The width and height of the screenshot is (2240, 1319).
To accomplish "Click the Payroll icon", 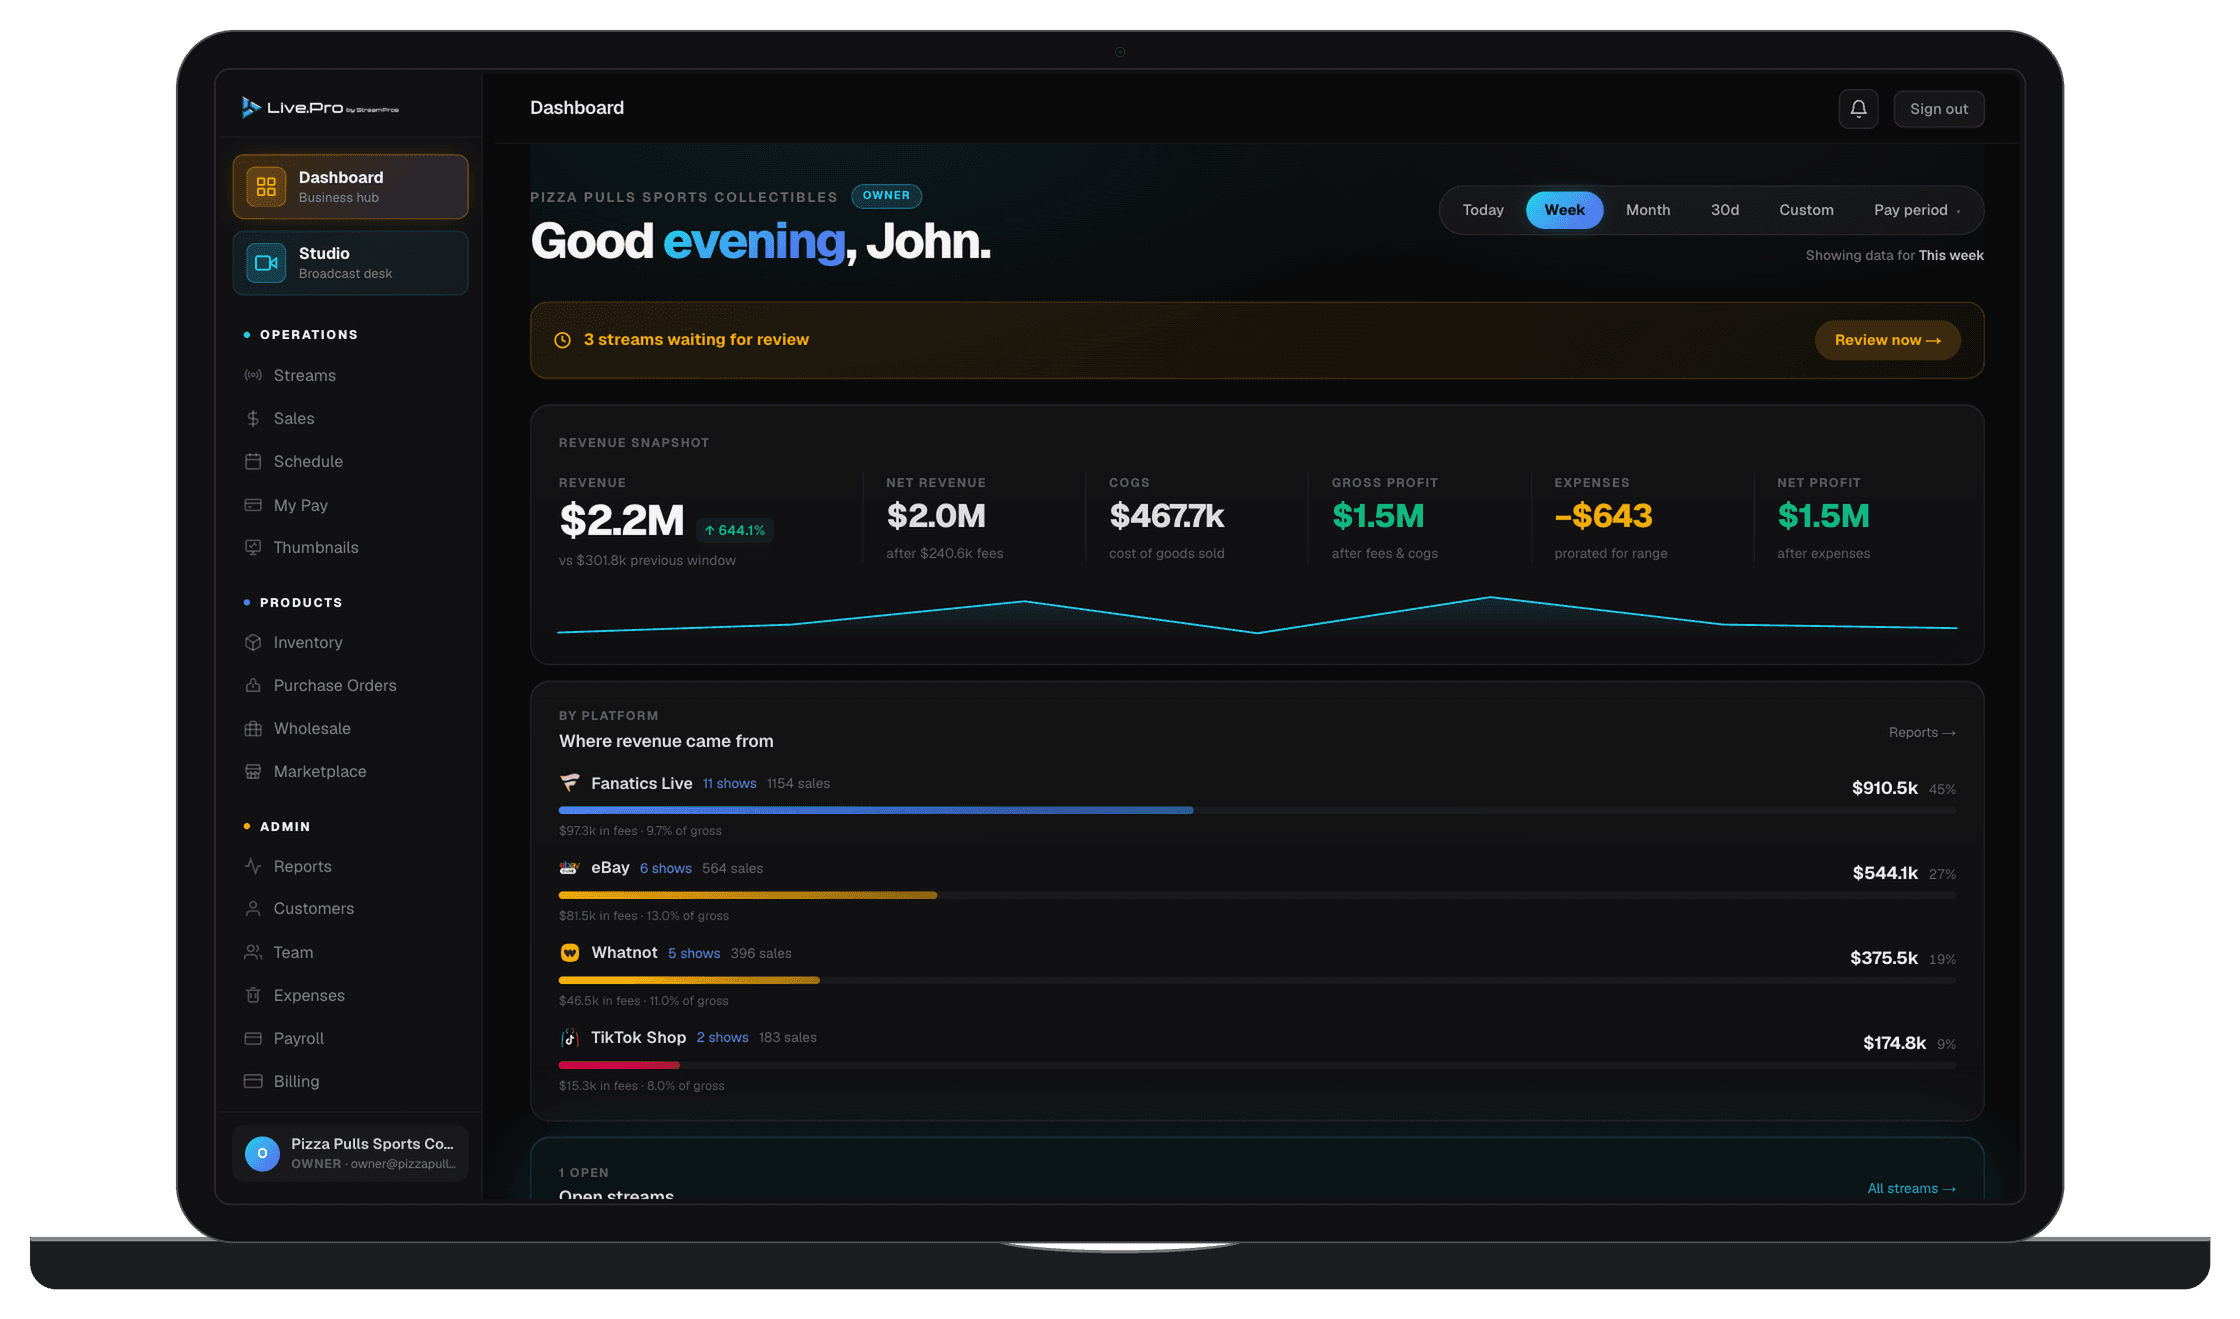I will coord(253,1038).
